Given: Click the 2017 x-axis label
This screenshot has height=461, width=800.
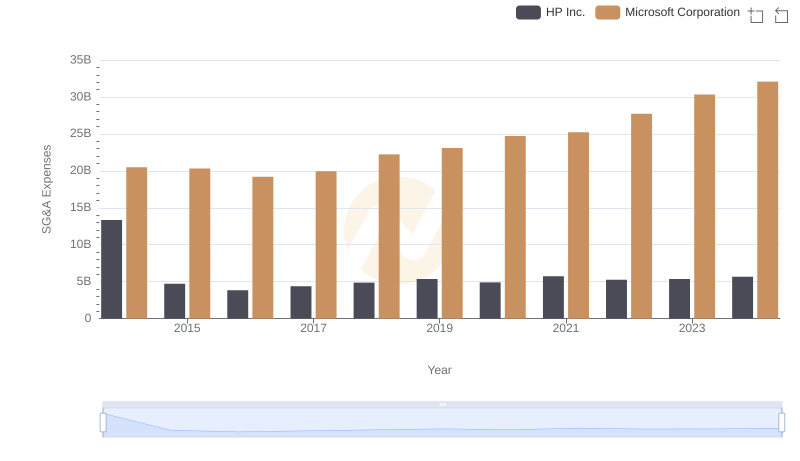Looking at the screenshot, I should (313, 328).
